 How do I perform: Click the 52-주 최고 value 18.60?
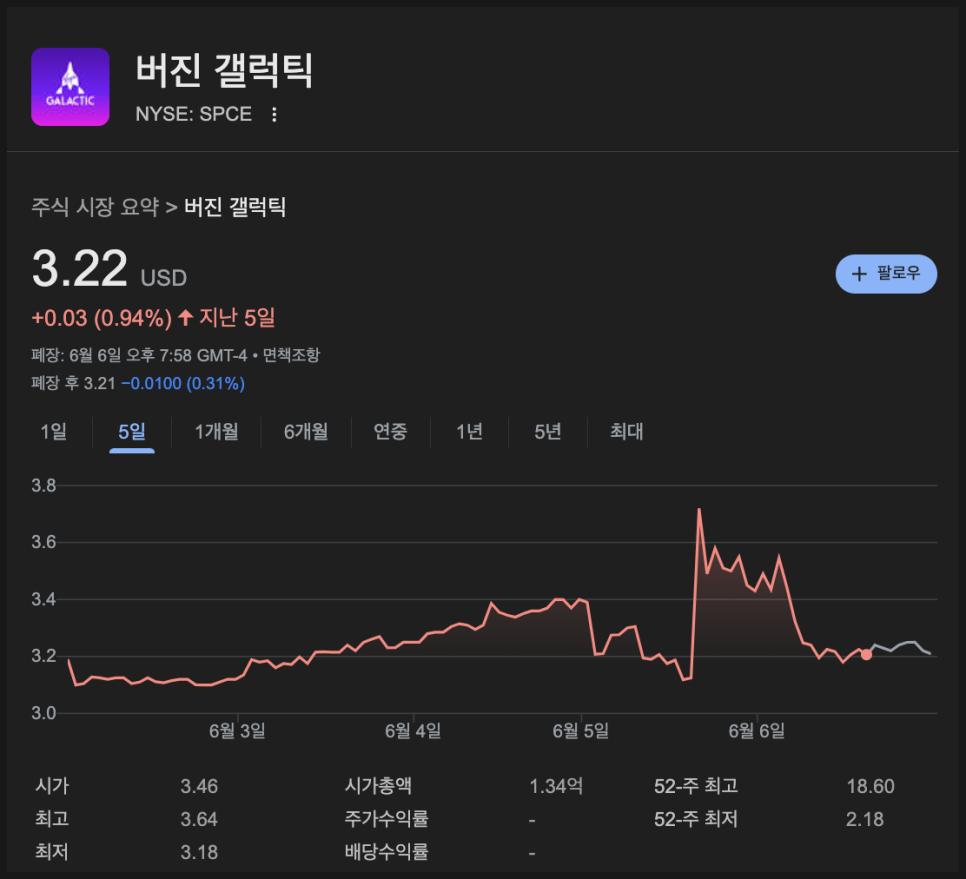tap(871, 787)
